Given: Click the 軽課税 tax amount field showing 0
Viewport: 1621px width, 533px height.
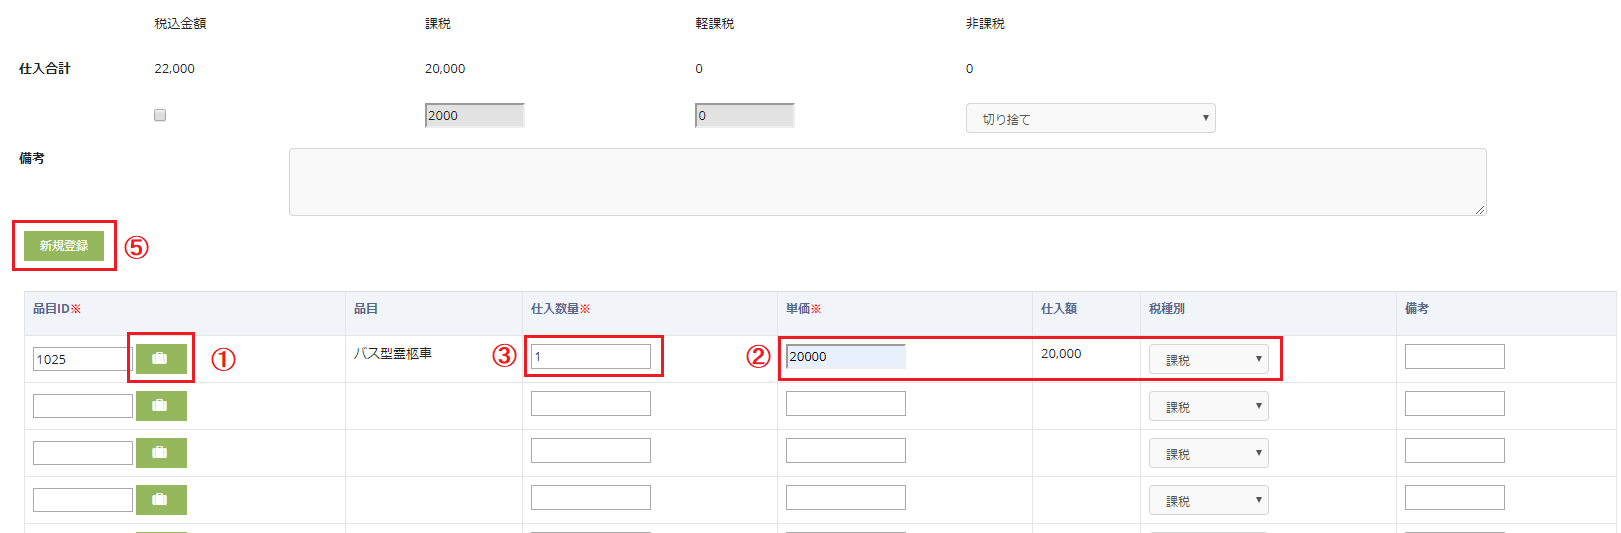Looking at the screenshot, I should [x=744, y=115].
